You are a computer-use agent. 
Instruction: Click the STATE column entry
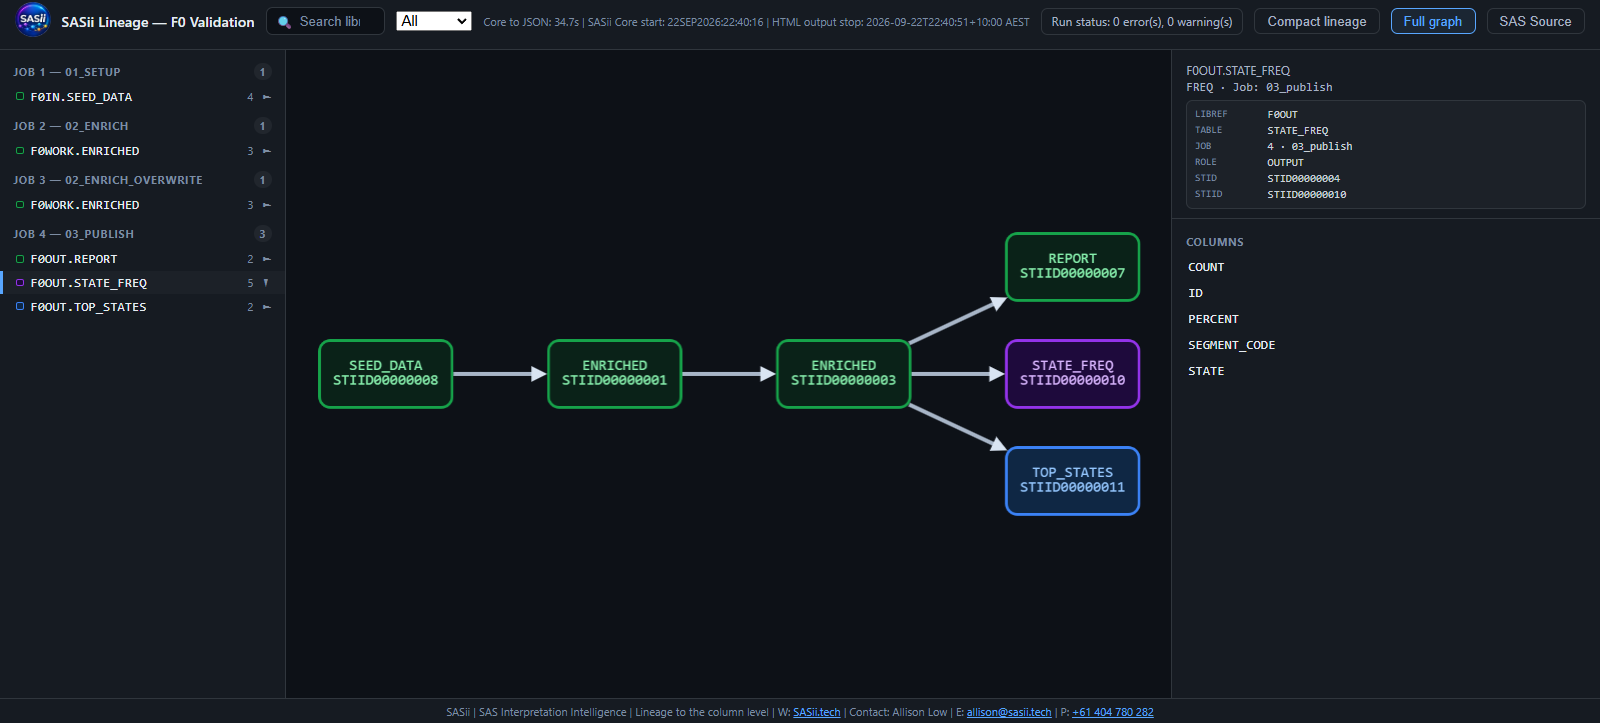pos(1206,371)
